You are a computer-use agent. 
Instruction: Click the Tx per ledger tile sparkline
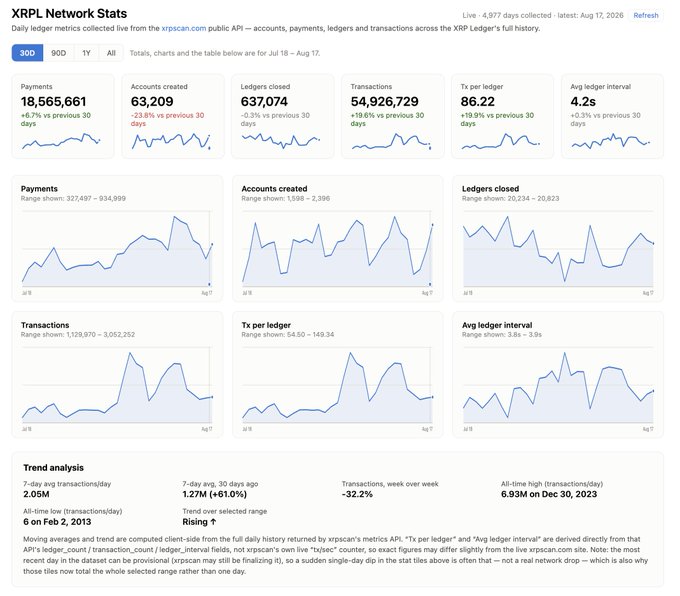click(x=500, y=141)
